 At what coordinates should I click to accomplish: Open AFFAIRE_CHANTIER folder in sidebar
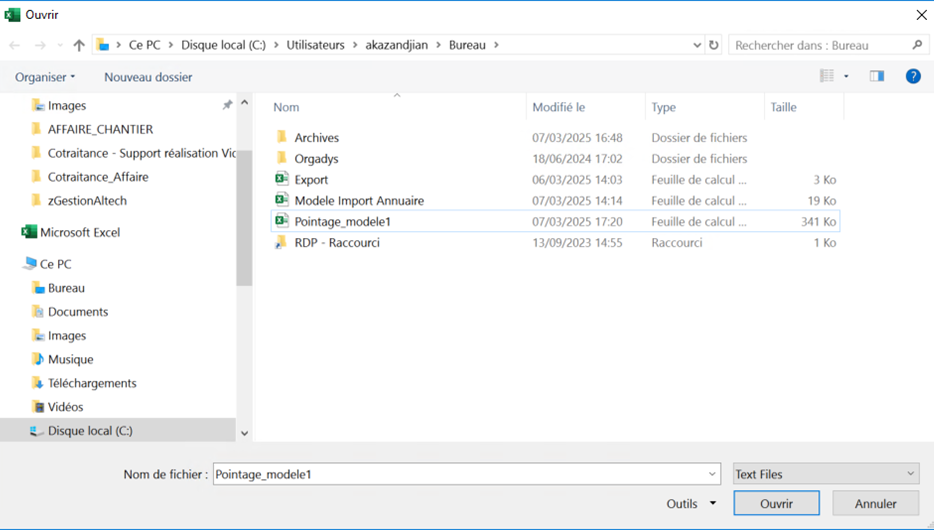pos(100,129)
